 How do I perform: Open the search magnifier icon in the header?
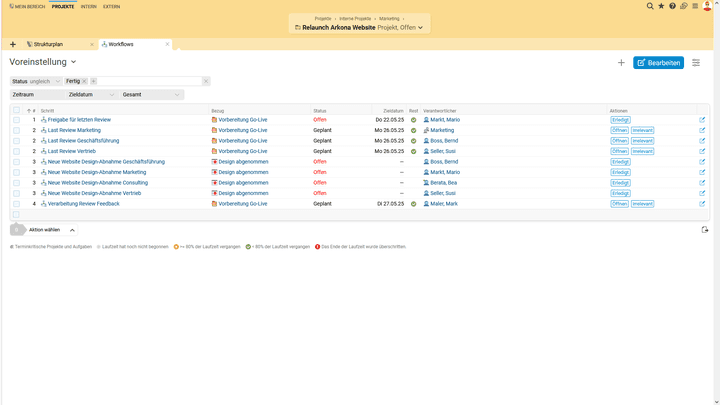tap(650, 6)
